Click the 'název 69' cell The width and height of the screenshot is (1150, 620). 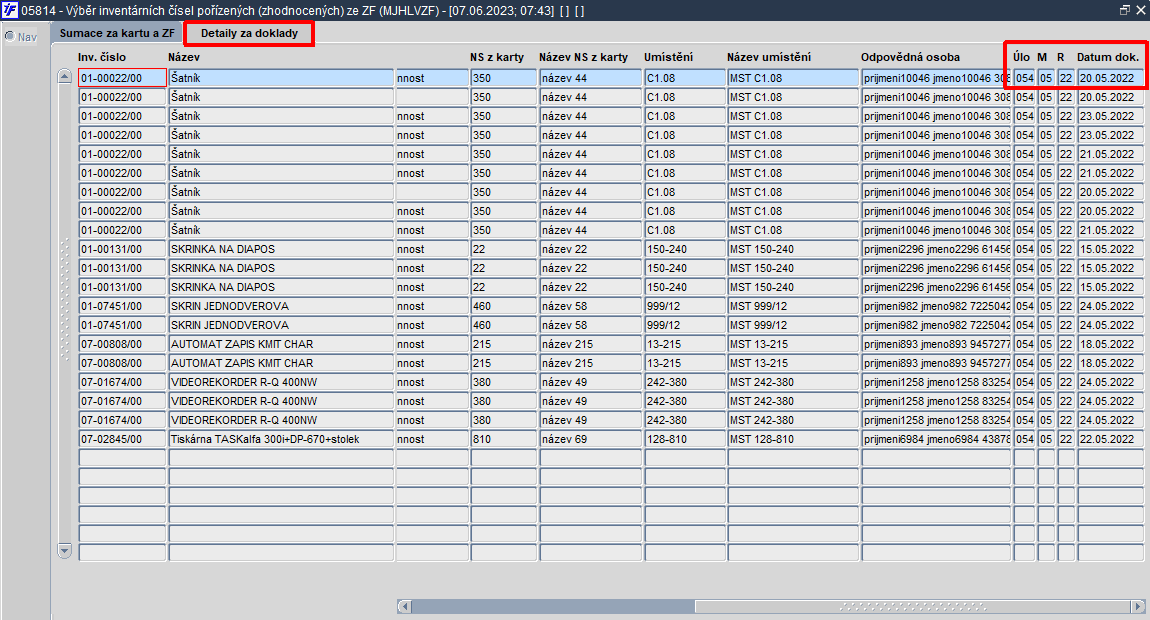coord(590,439)
